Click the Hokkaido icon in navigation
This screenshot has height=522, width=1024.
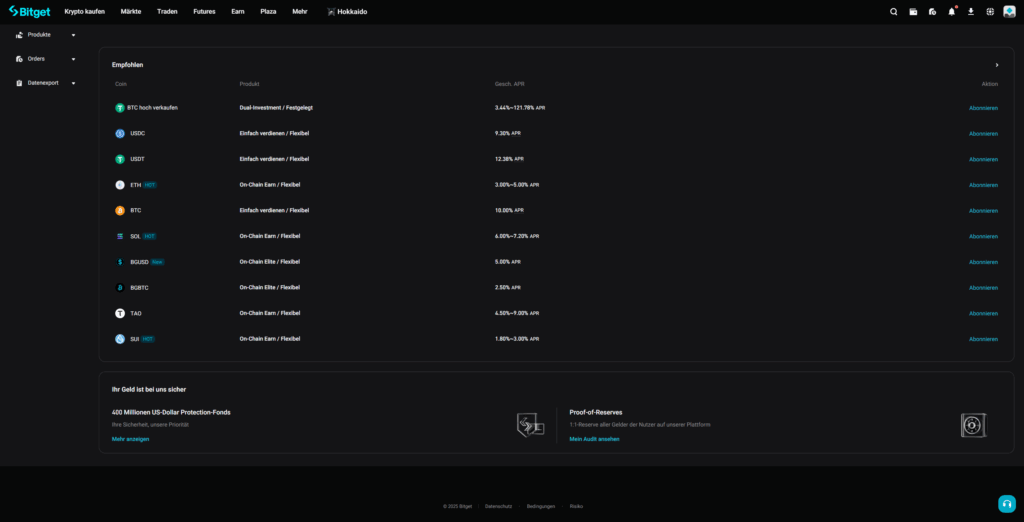331,12
